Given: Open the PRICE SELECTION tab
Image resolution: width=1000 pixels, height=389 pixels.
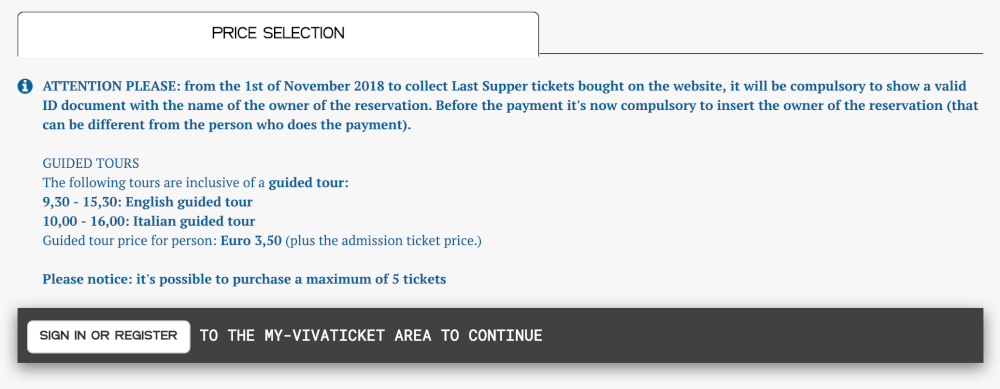Looking at the screenshot, I should coord(278,33).
